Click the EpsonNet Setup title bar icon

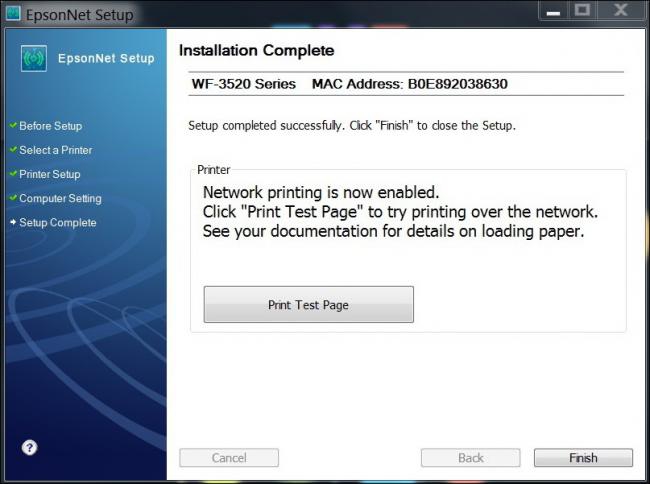click(13, 13)
